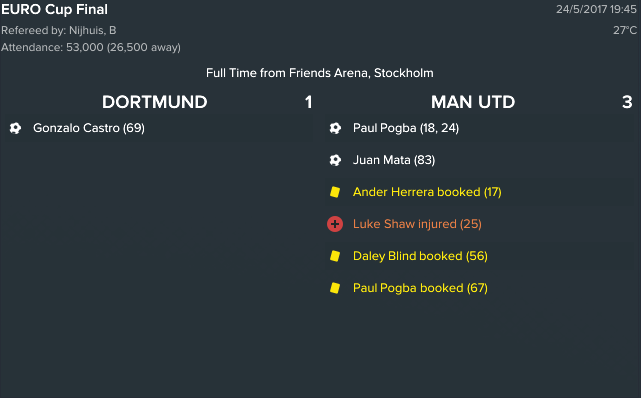Click yellow card icon for Daley Blind
The image size is (641, 398).
pyautogui.click(x=335, y=256)
